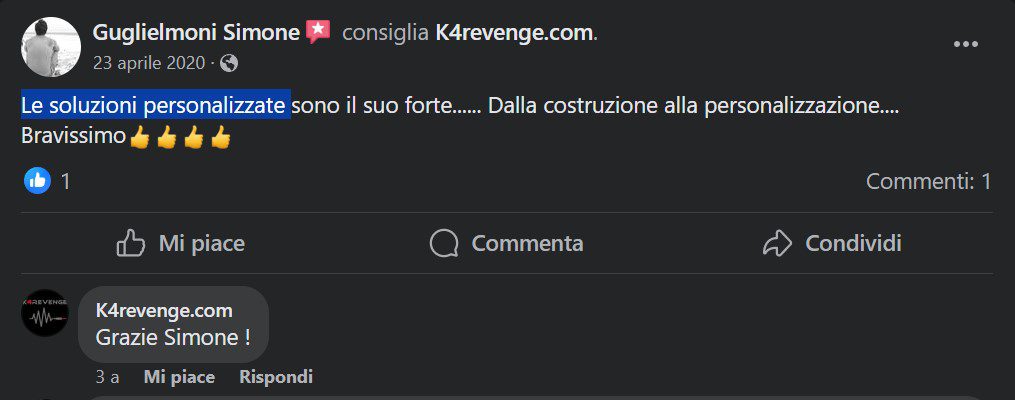Click Rispondi under the comment

click(x=276, y=377)
